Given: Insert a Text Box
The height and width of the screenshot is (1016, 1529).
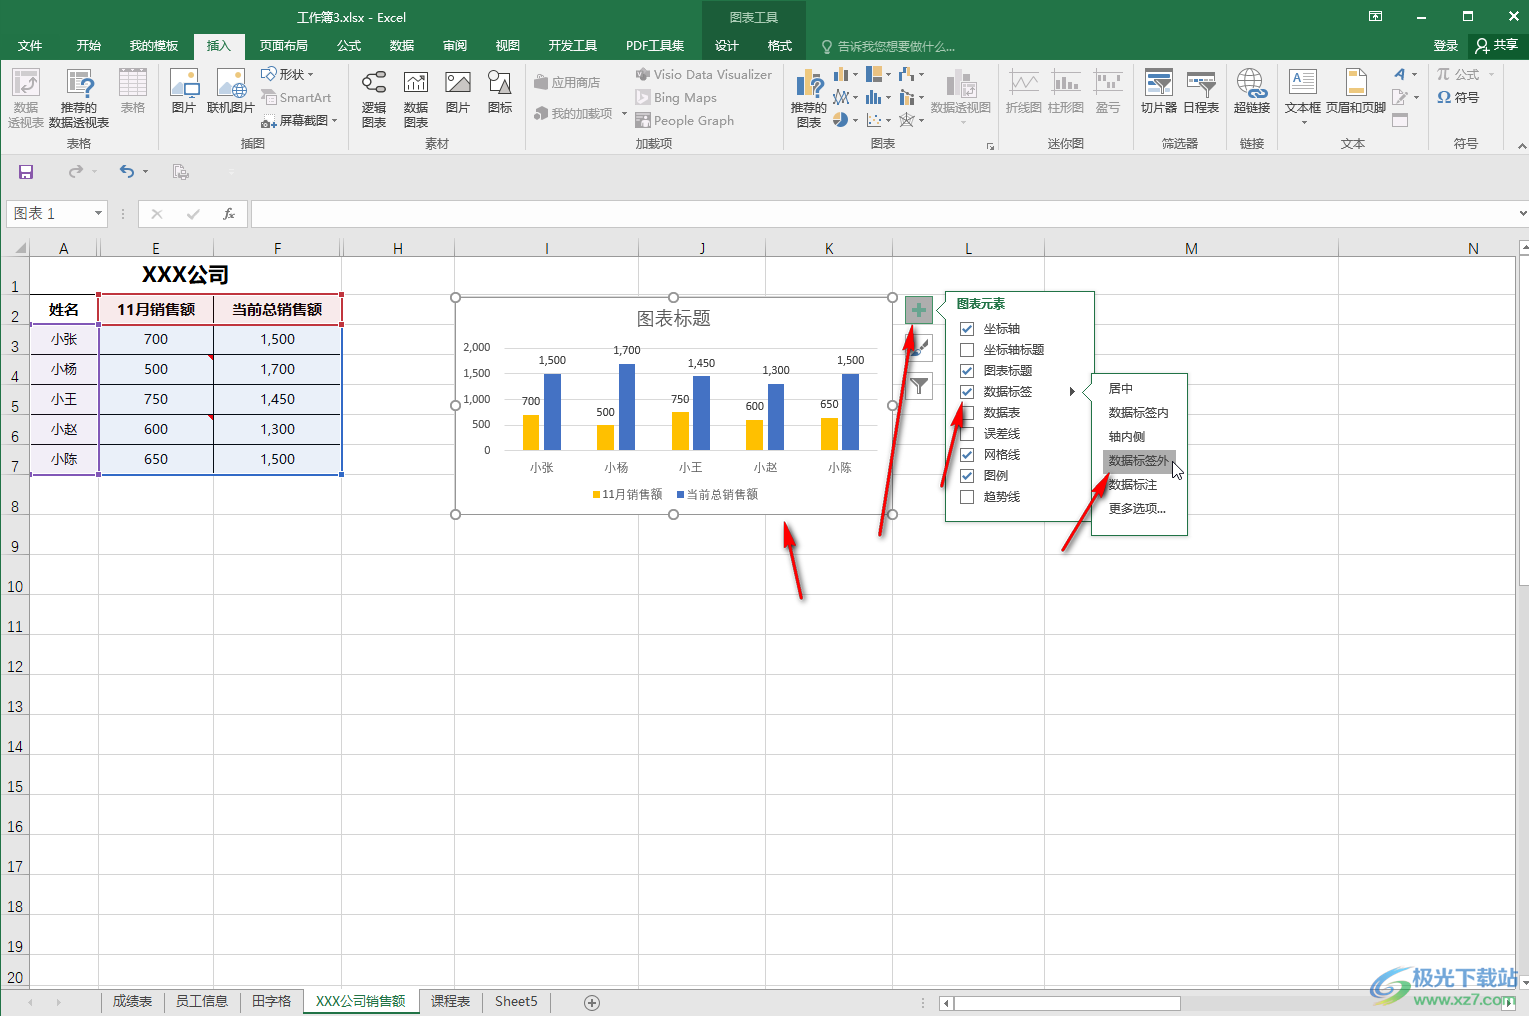Looking at the screenshot, I should [1303, 97].
